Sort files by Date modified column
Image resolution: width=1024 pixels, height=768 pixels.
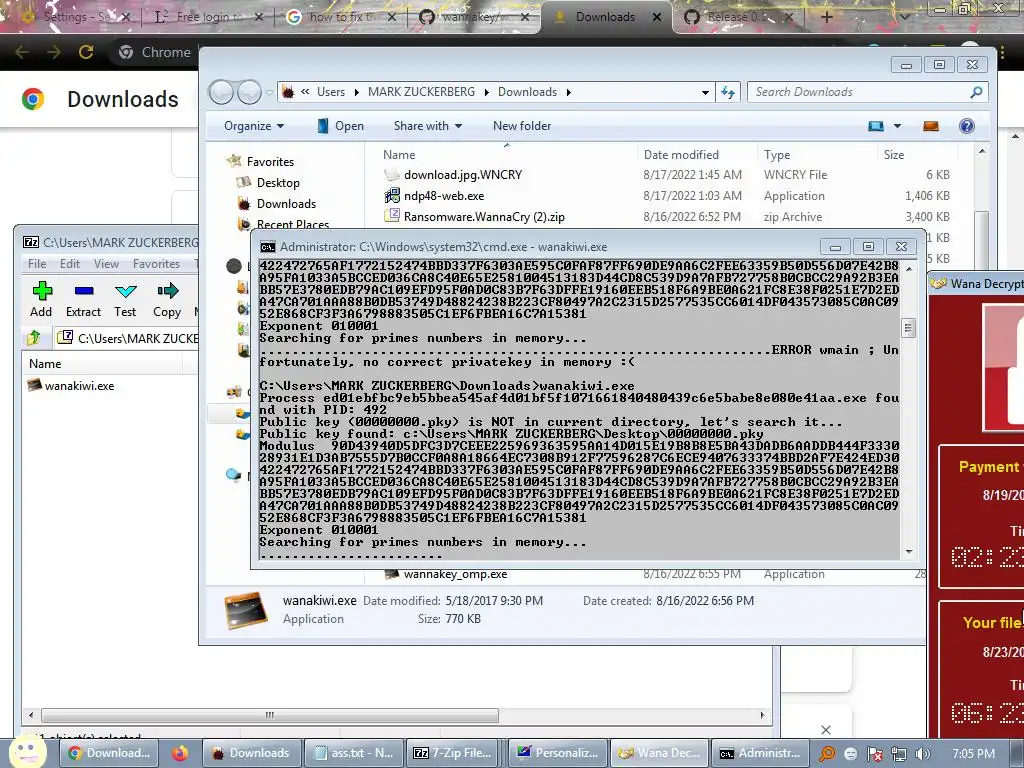[681, 155]
